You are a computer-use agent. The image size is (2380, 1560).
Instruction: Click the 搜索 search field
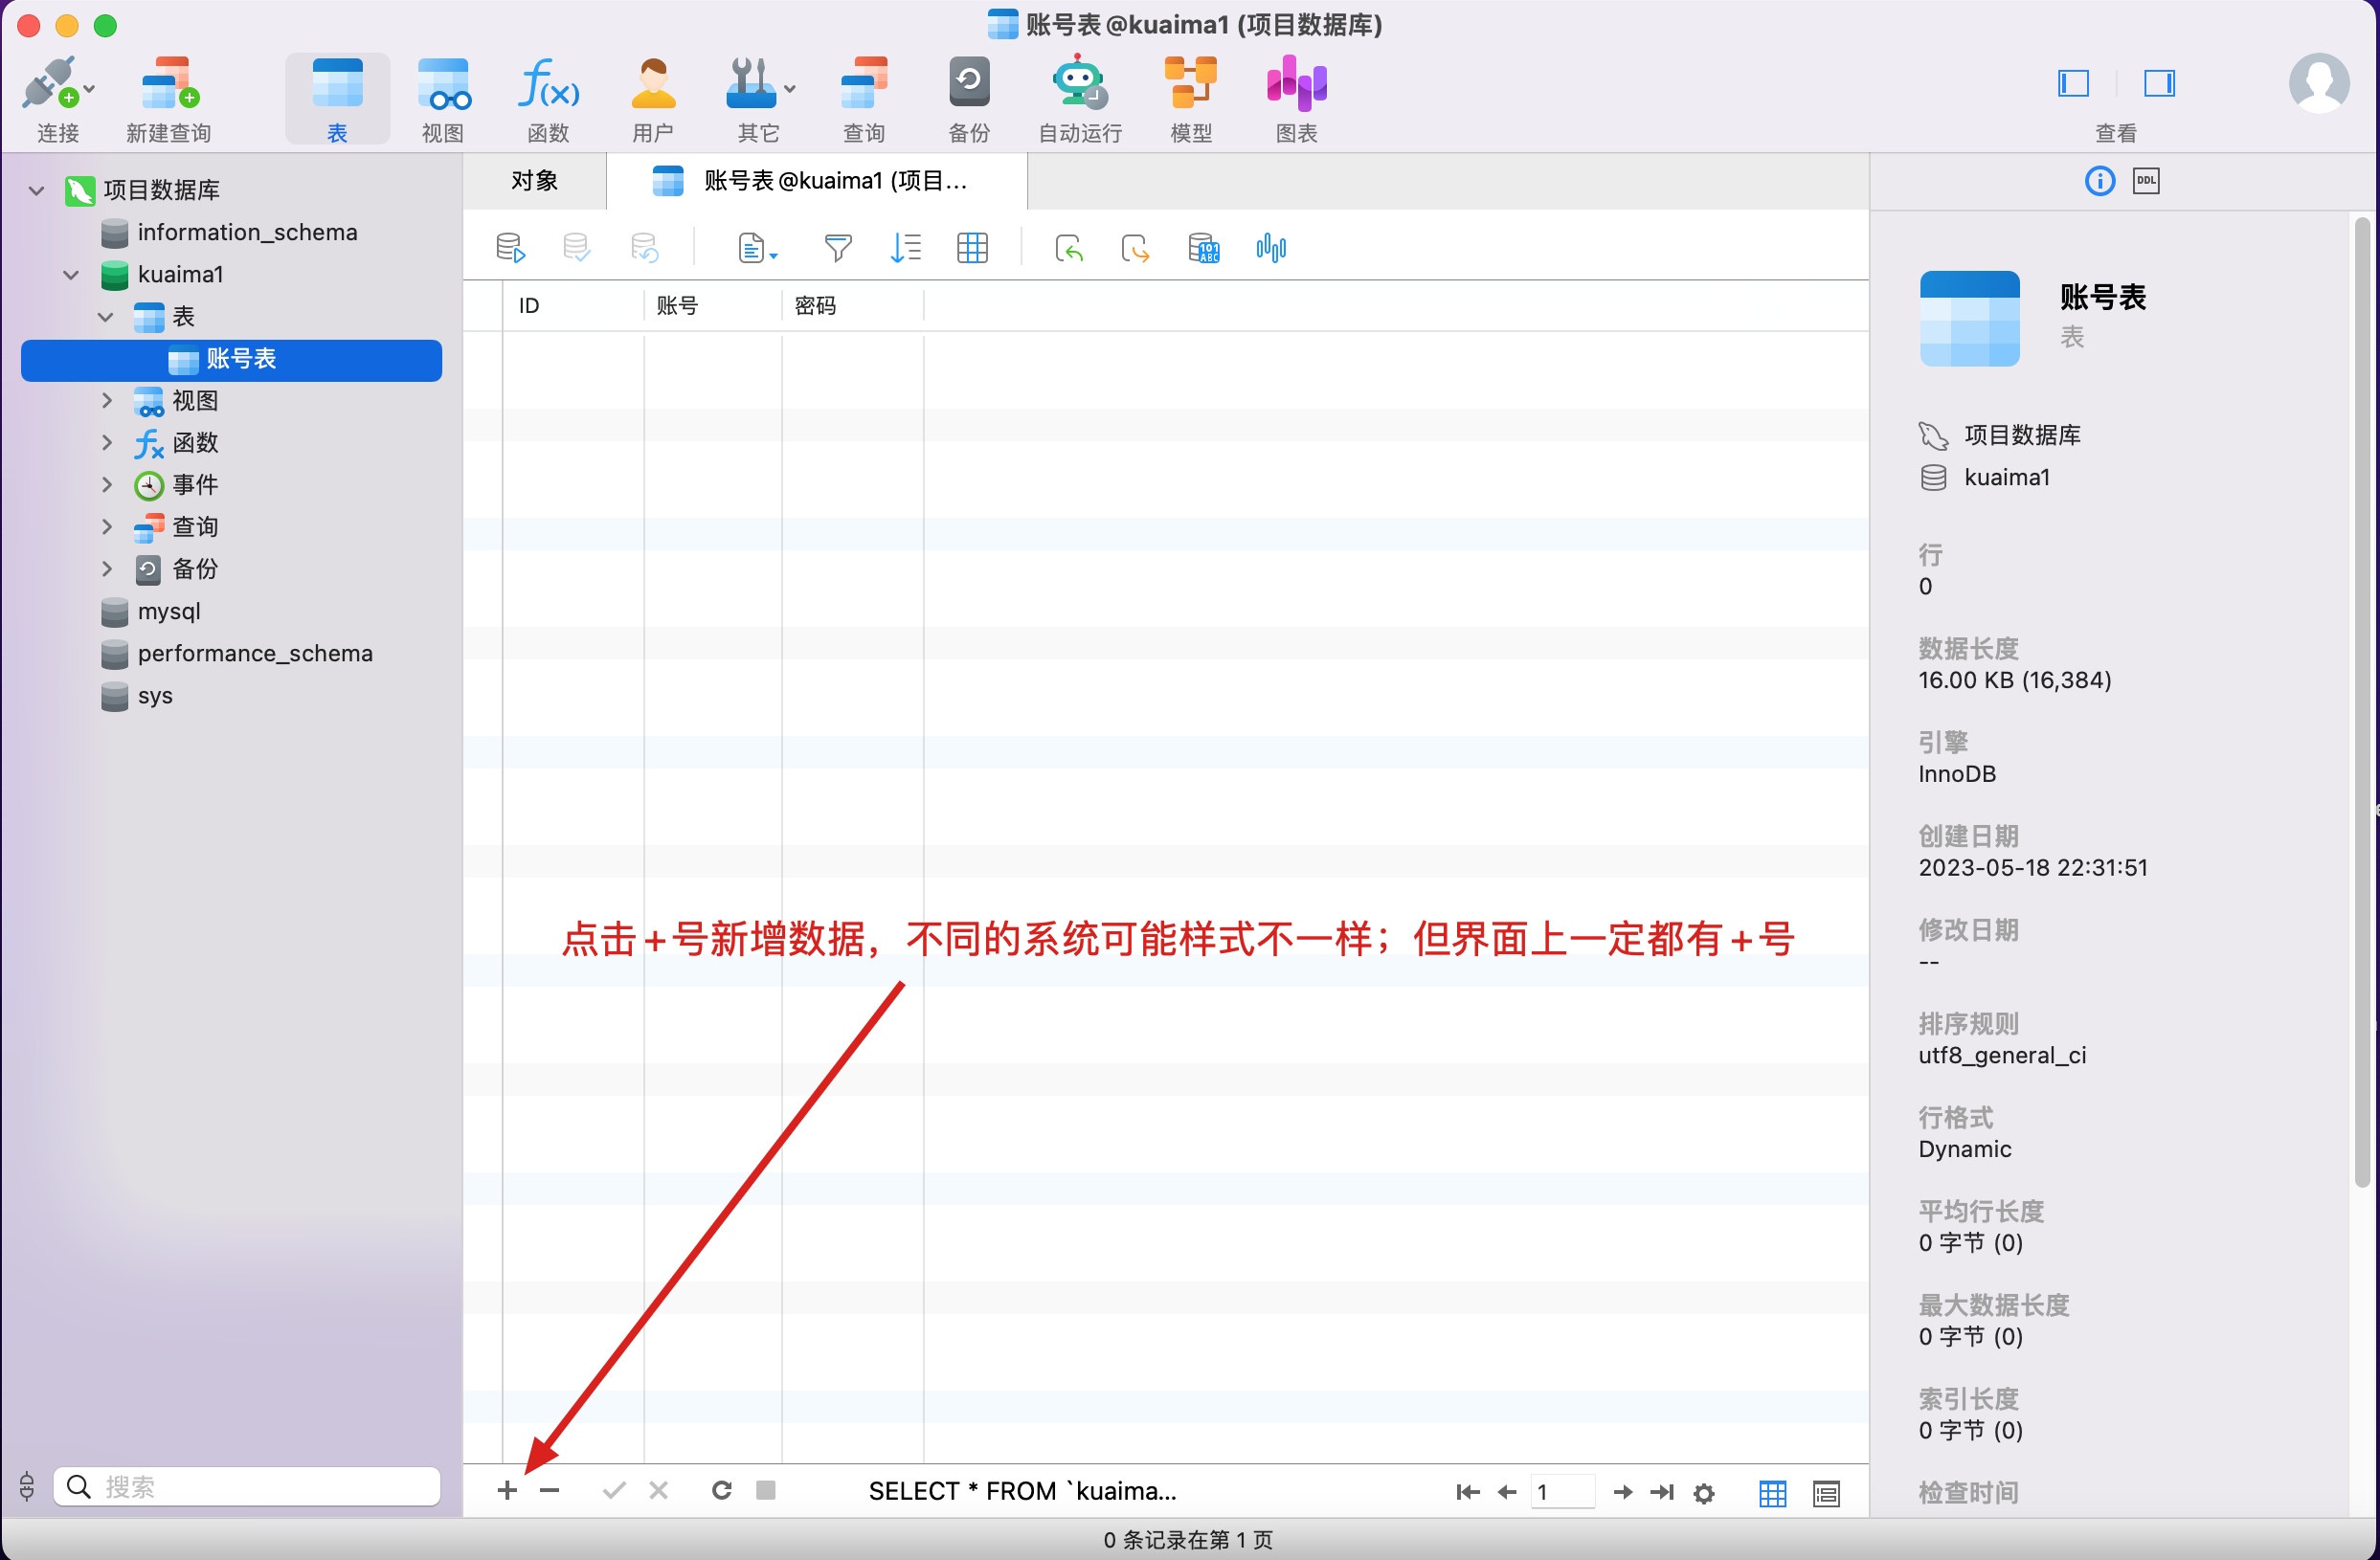[247, 1486]
